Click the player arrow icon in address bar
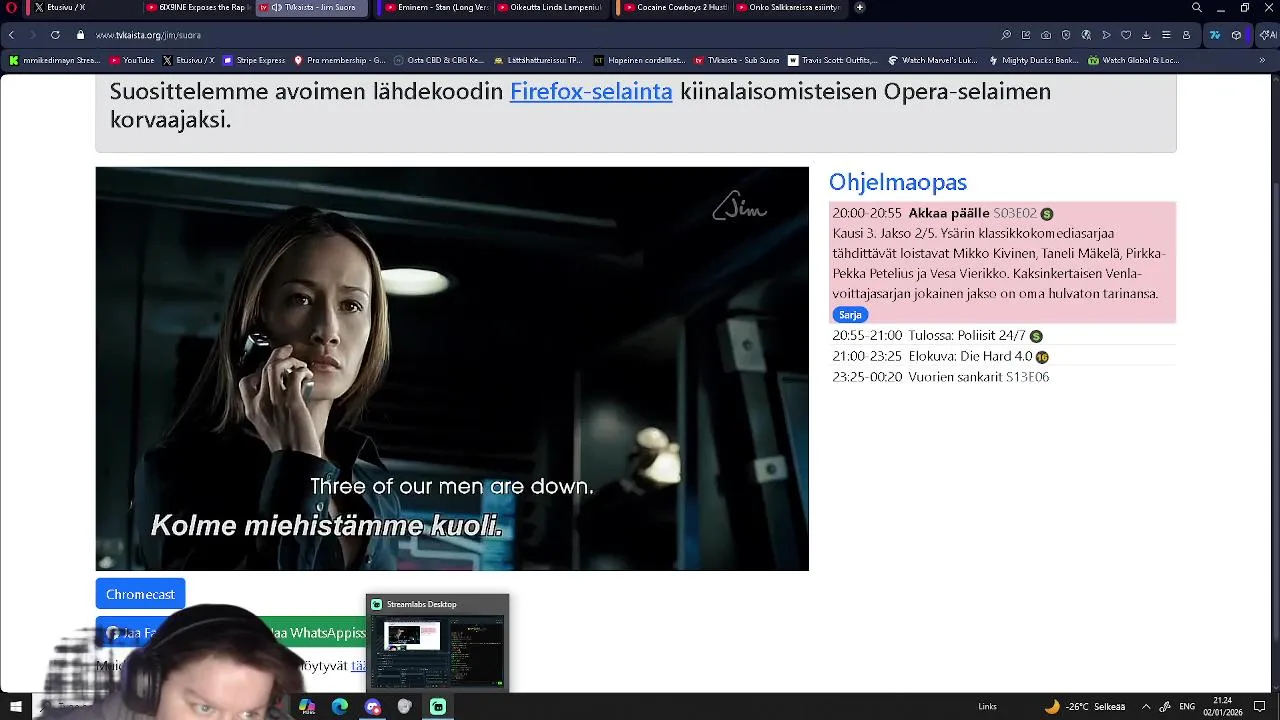Image resolution: width=1280 pixels, height=720 pixels. point(1106,35)
